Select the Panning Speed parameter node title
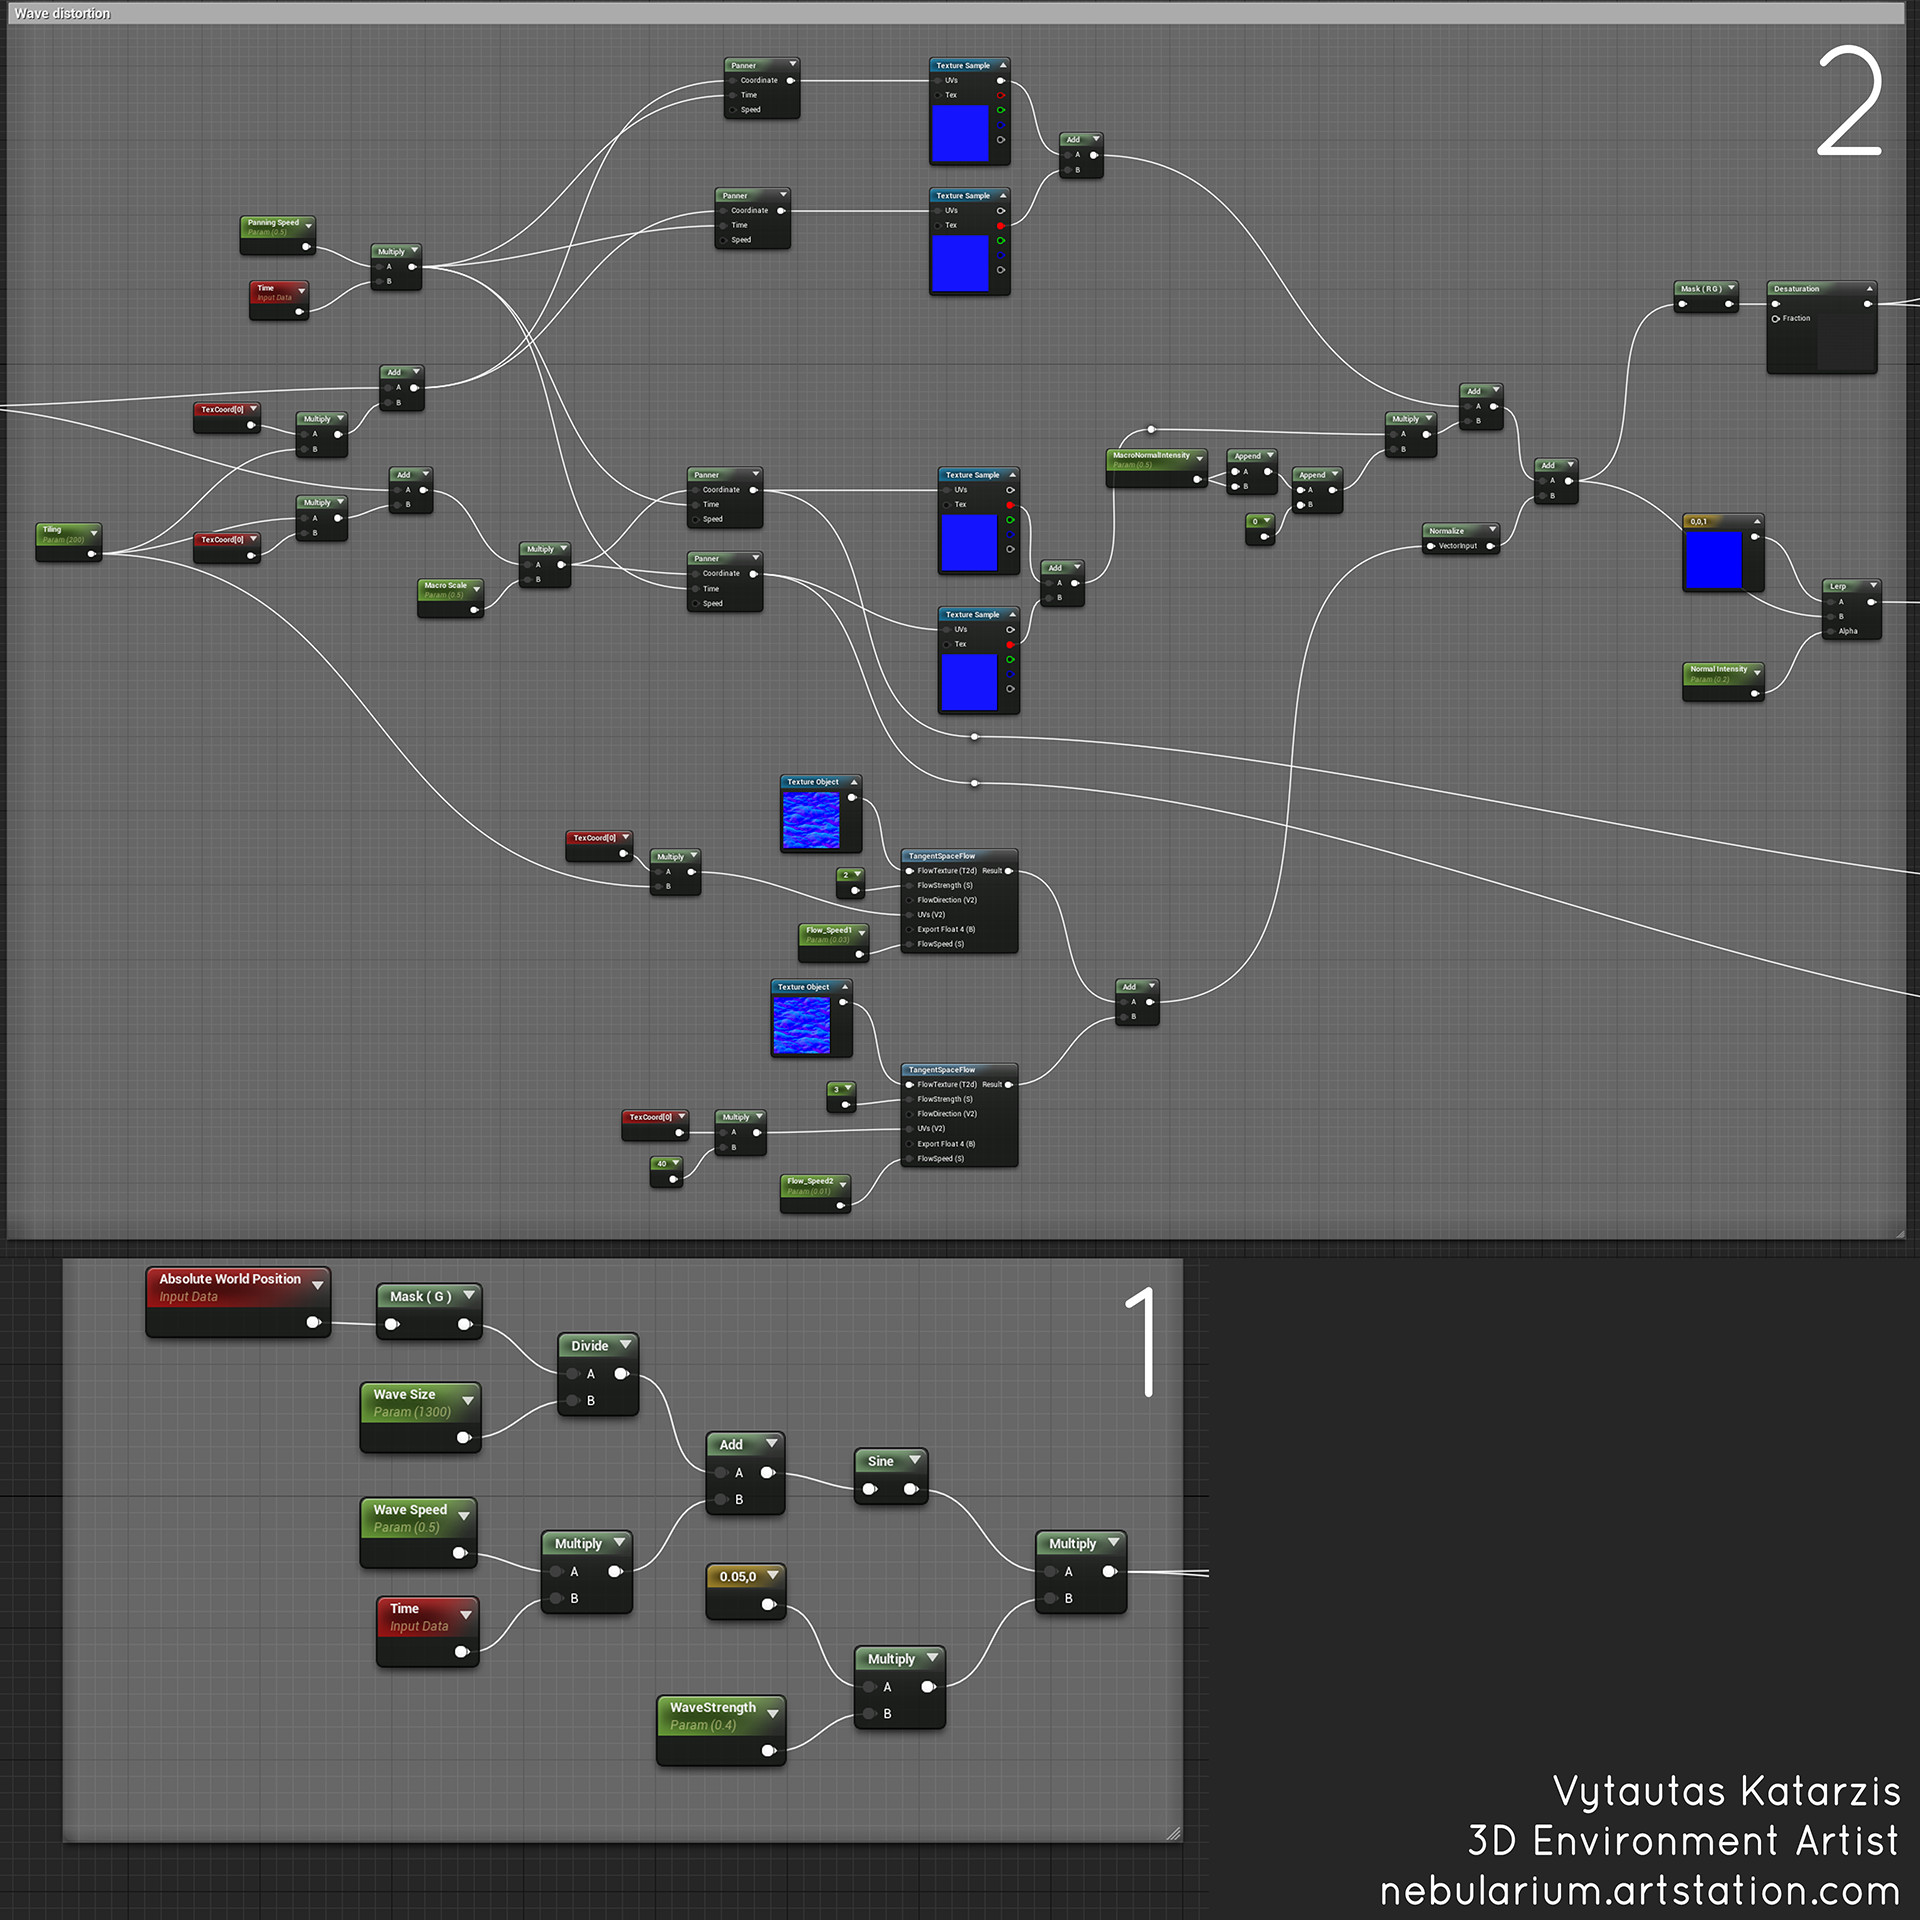This screenshot has height=1920, width=1920. [273, 222]
